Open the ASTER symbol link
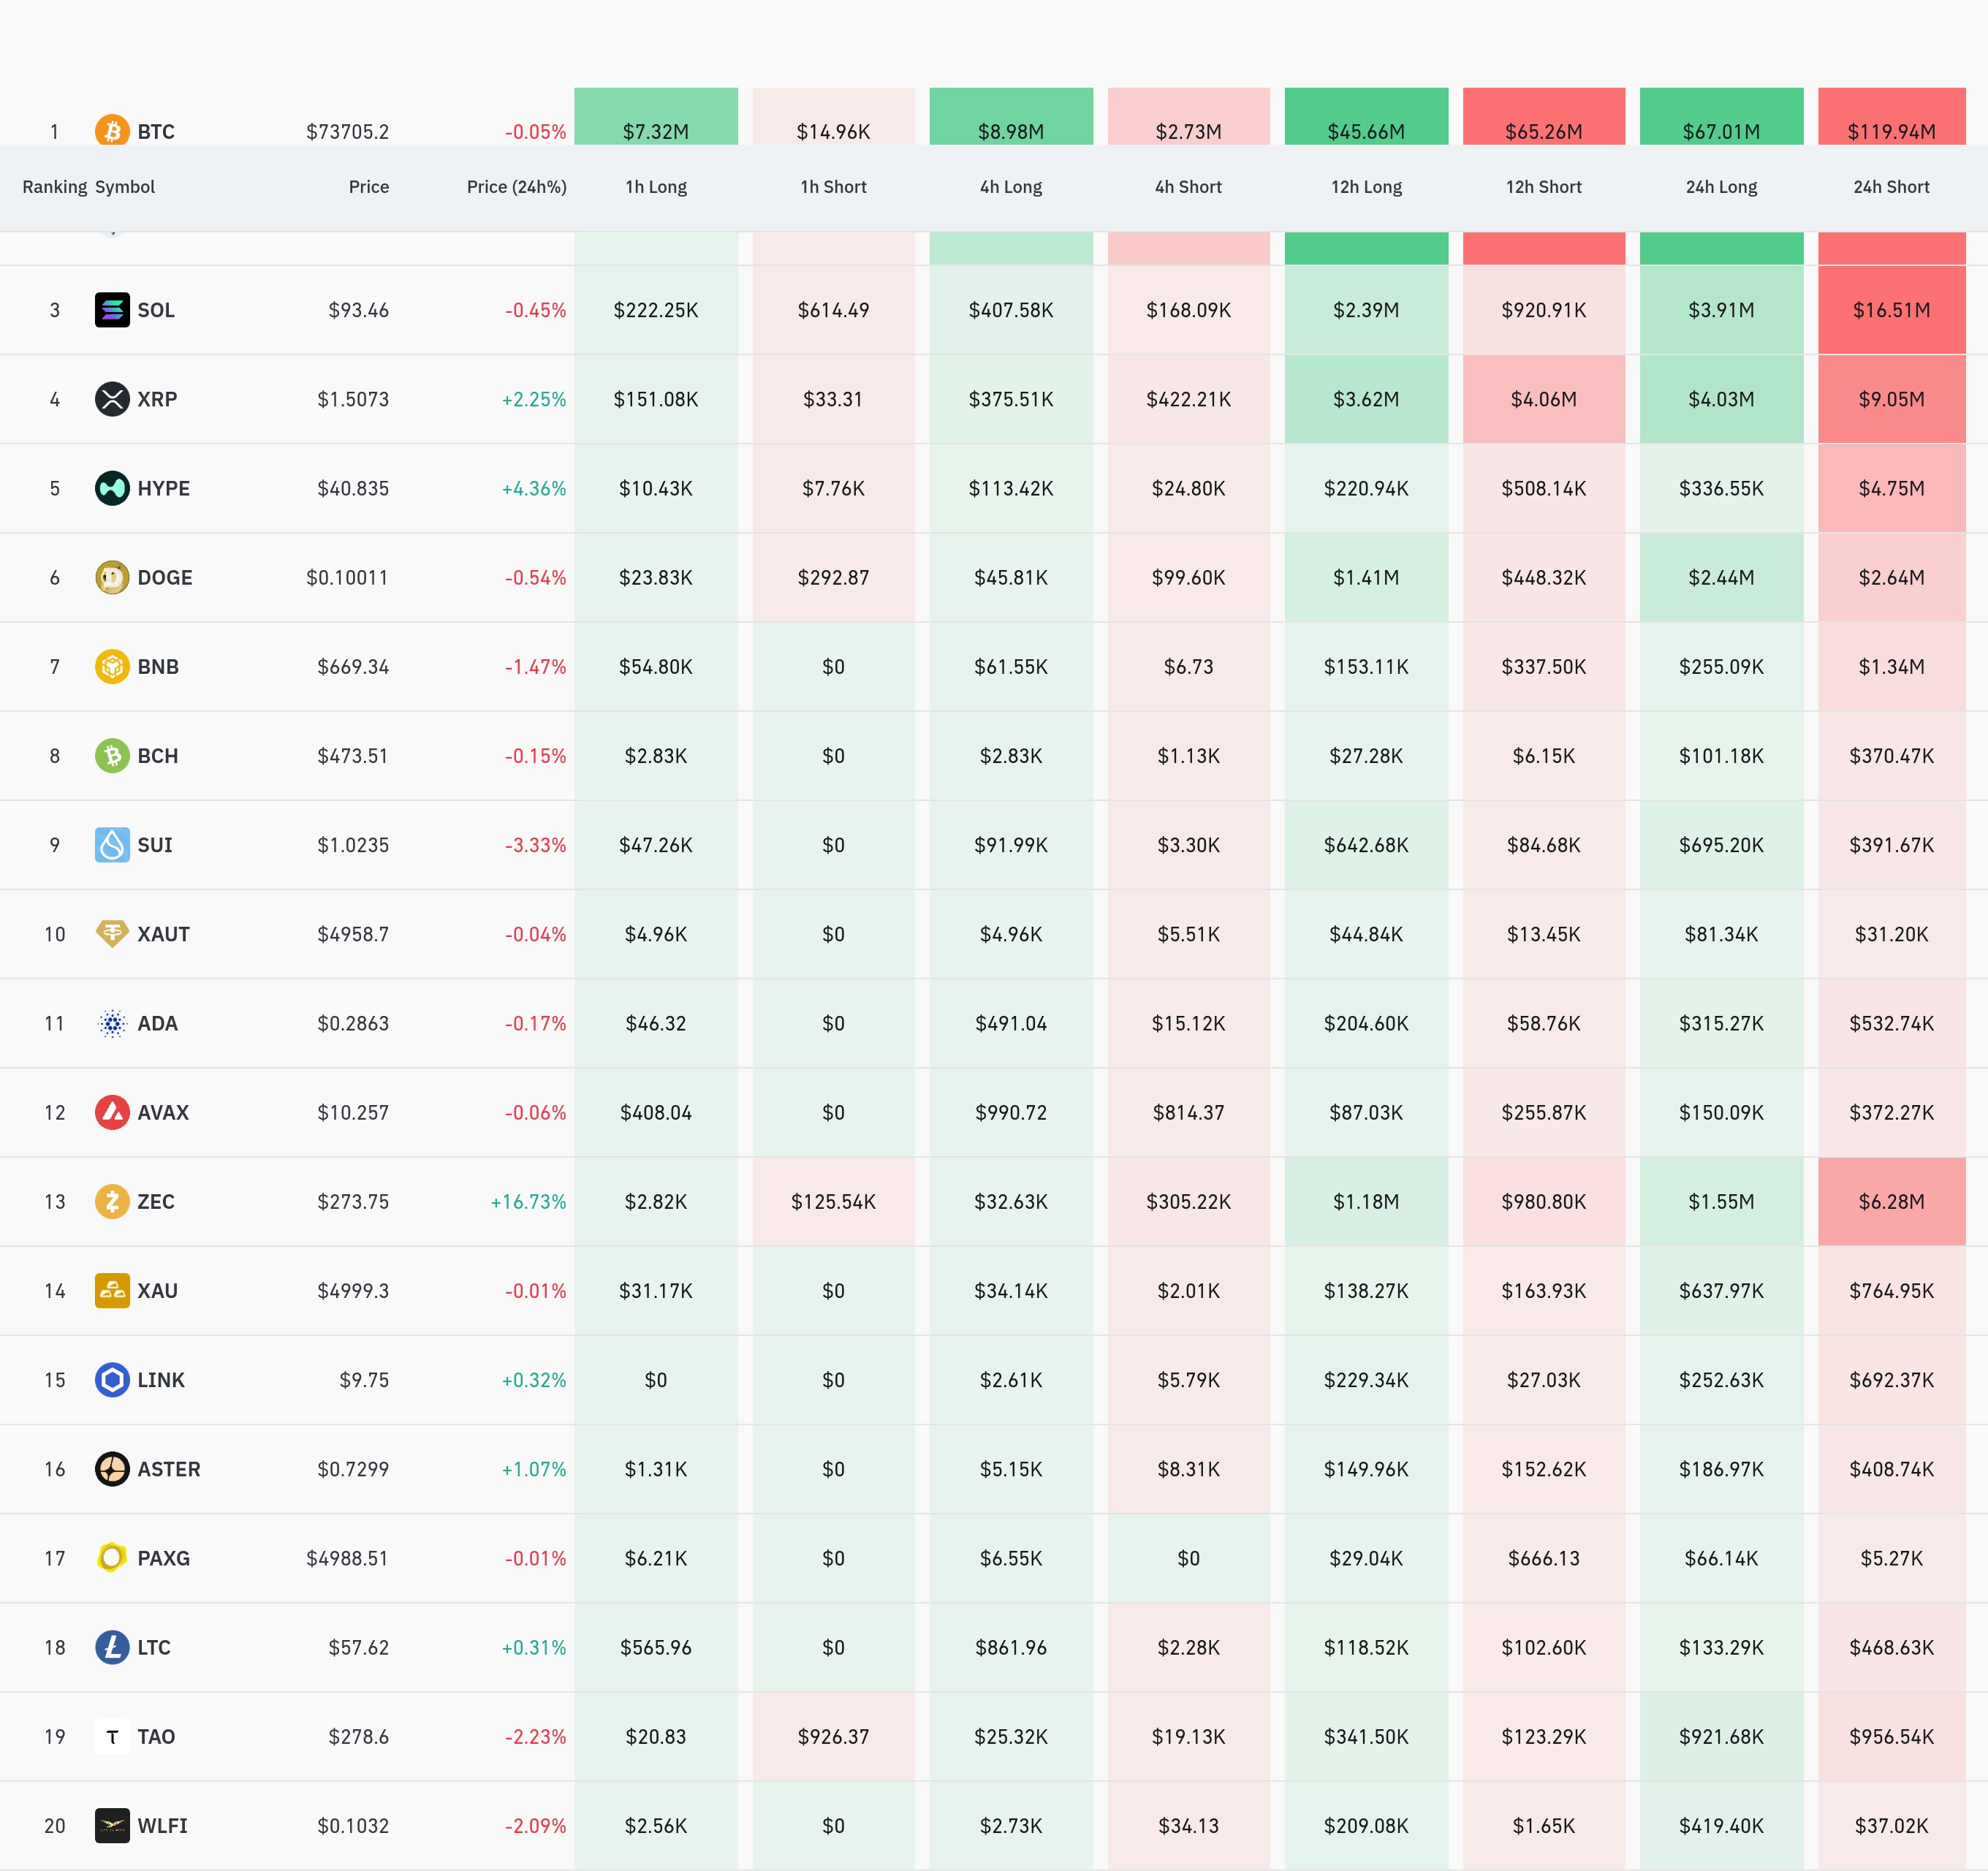Image resolution: width=1988 pixels, height=1871 pixels. pos(168,1469)
